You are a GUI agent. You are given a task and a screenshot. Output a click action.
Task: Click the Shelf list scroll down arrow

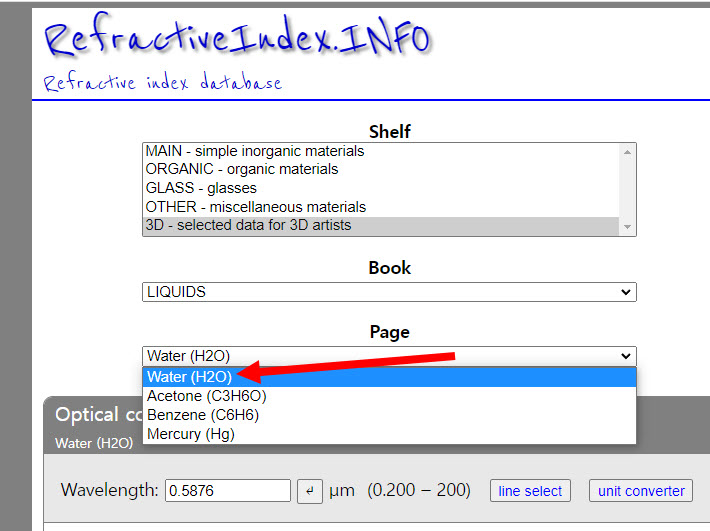pyautogui.click(x=627, y=227)
